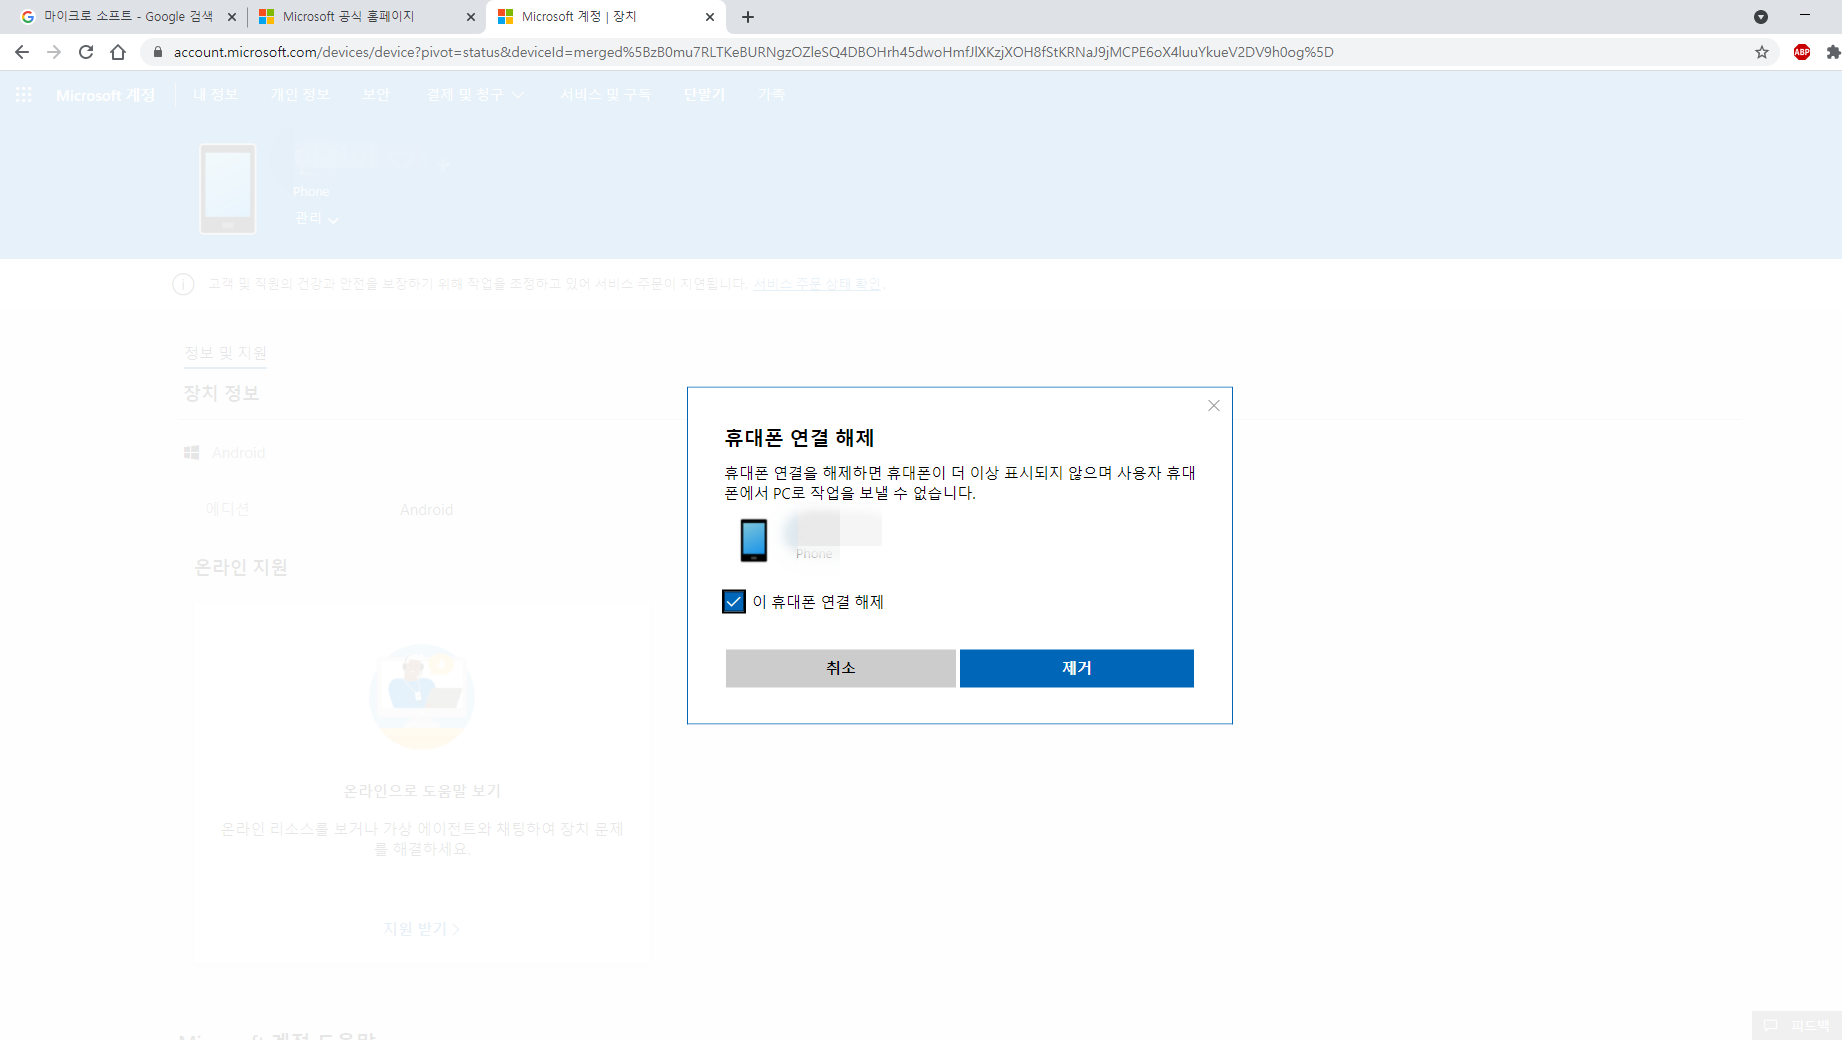Click the browser forward arrow
Image resolution: width=1842 pixels, height=1040 pixels.
coord(54,52)
